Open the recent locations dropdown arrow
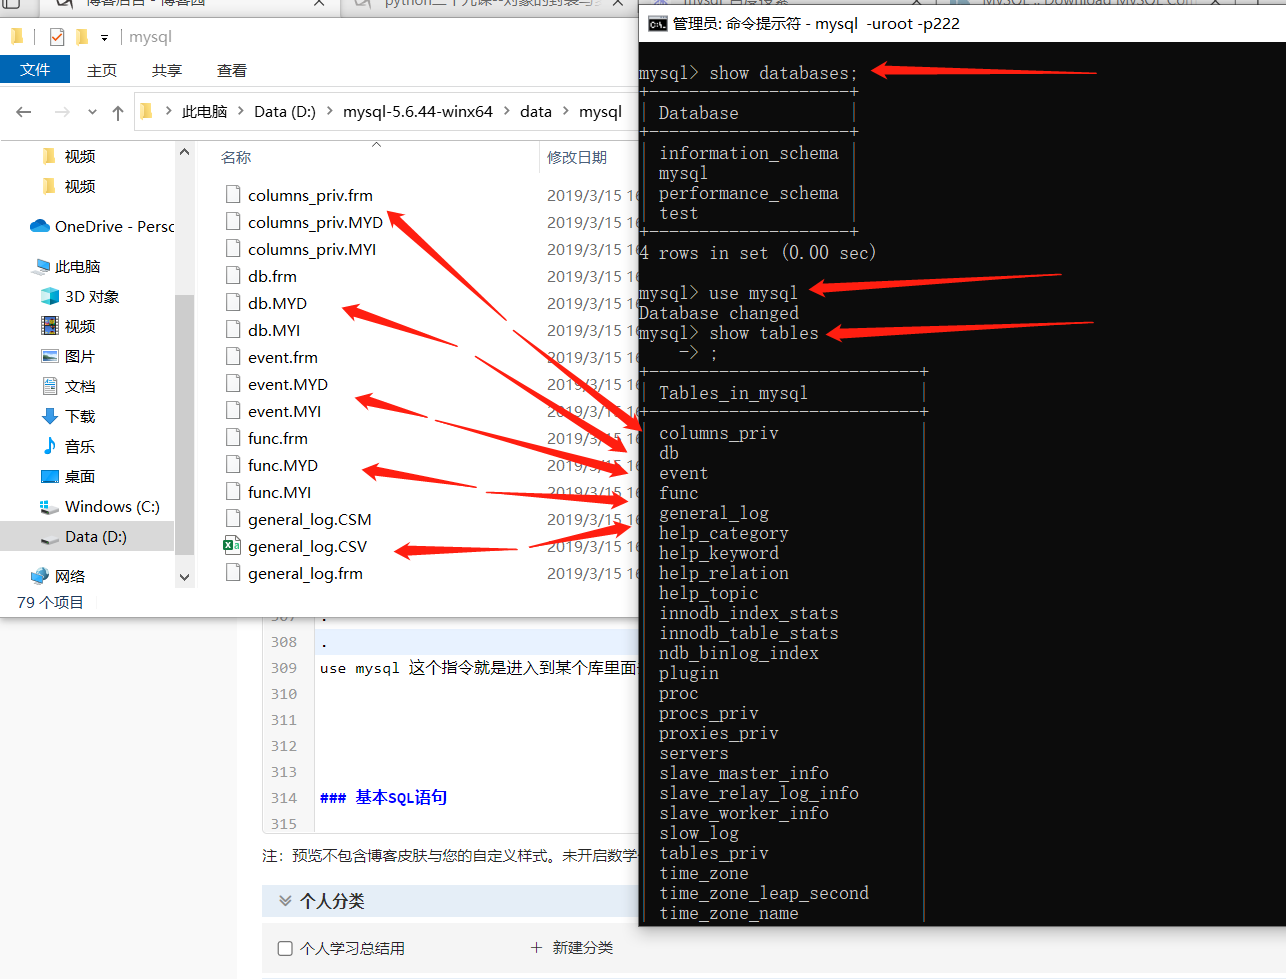 (92, 112)
